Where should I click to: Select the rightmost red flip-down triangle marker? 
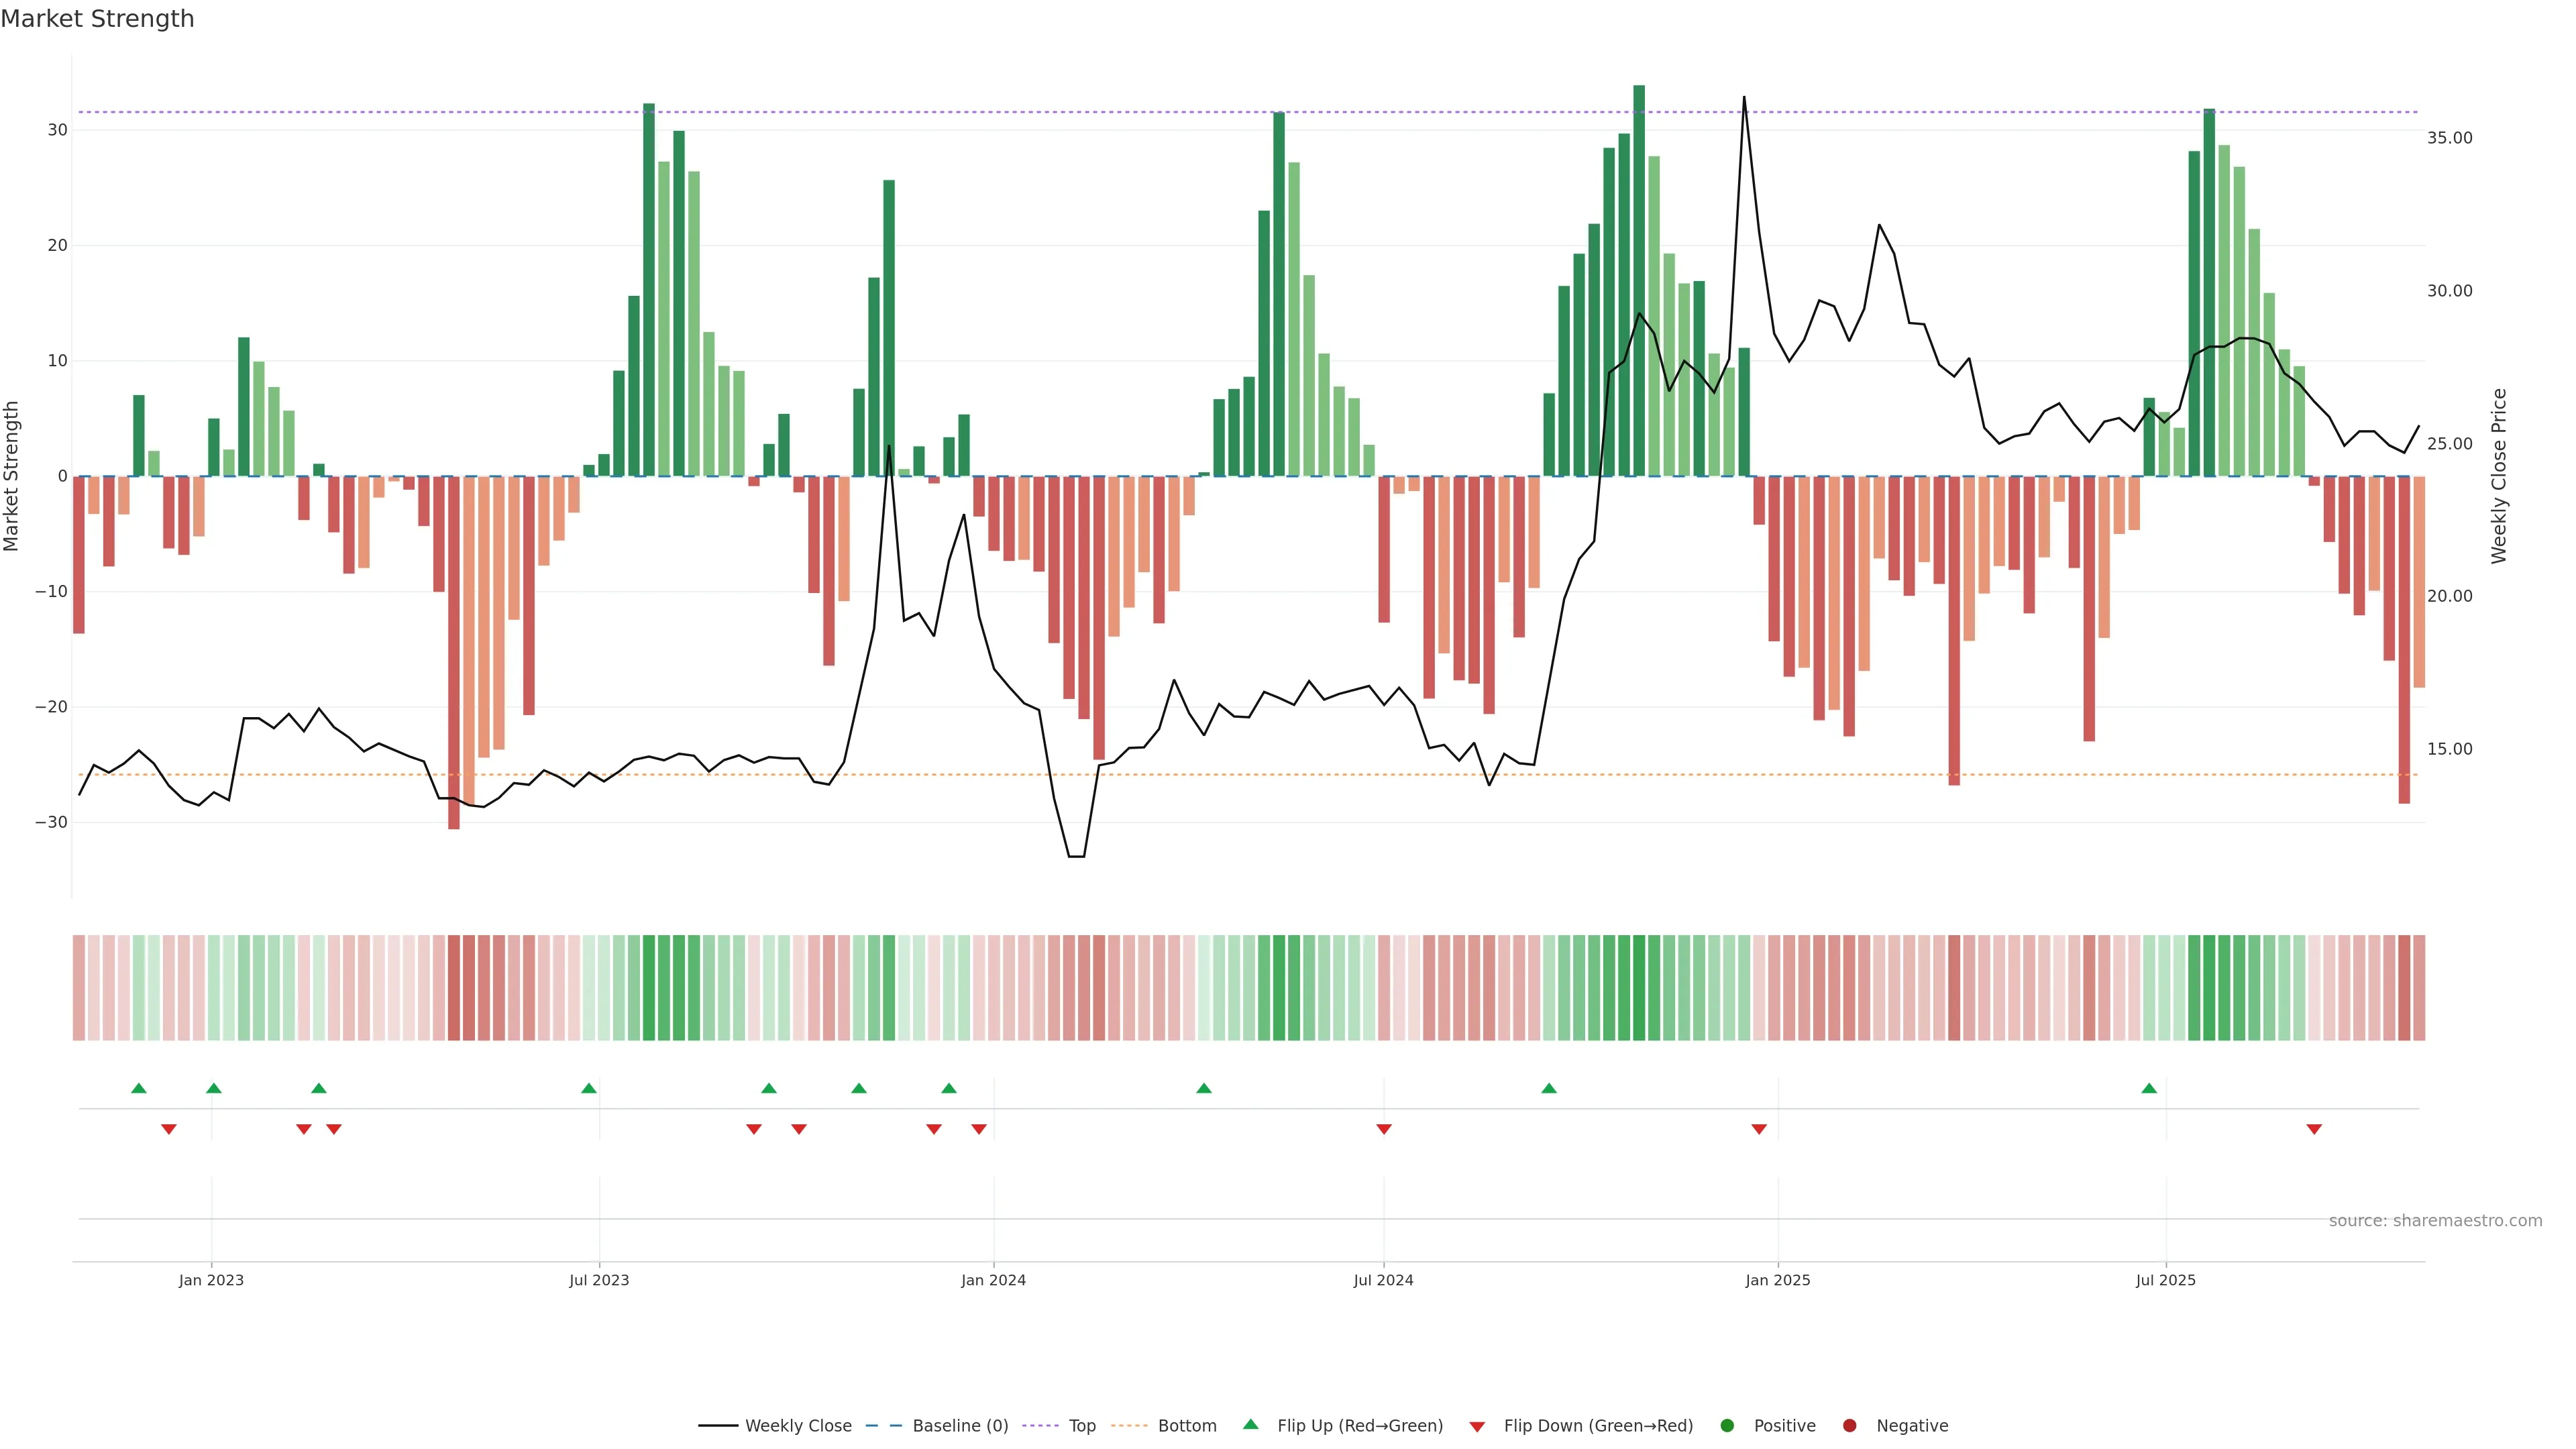tap(2314, 1129)
